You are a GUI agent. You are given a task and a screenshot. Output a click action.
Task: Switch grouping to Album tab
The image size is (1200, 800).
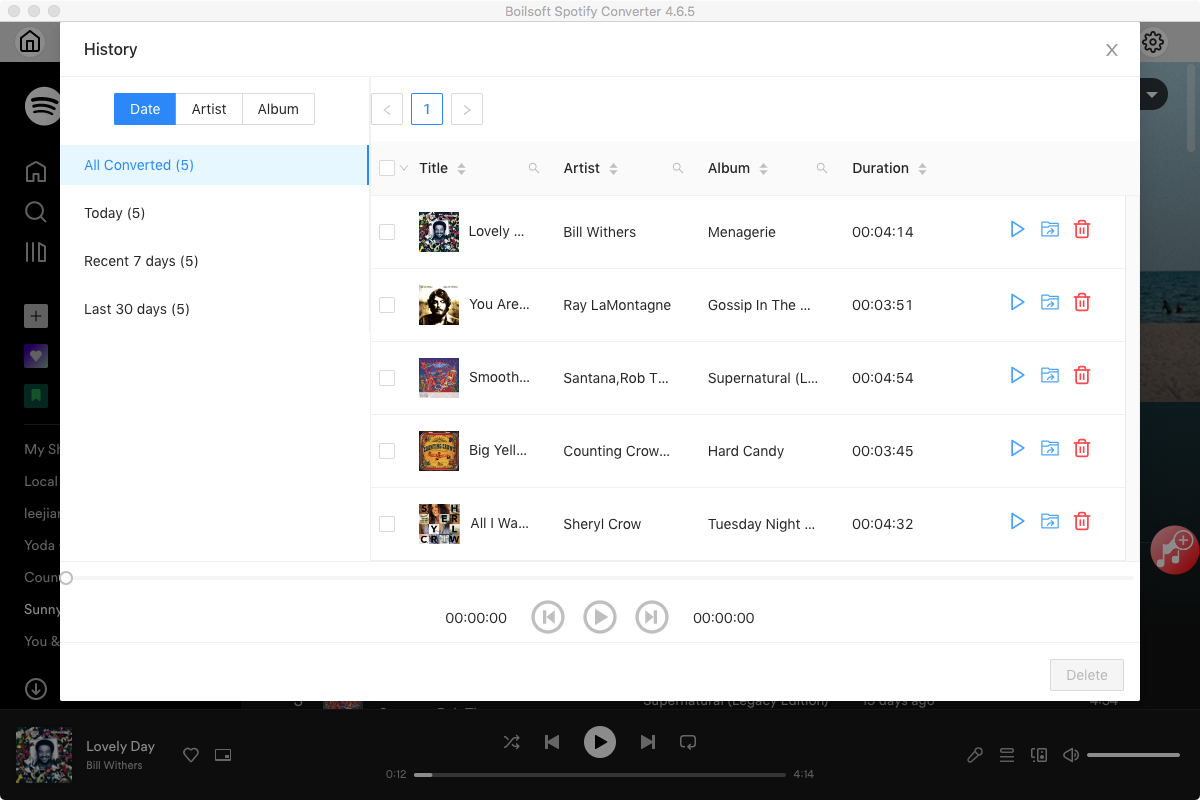[x=278, y=109]
